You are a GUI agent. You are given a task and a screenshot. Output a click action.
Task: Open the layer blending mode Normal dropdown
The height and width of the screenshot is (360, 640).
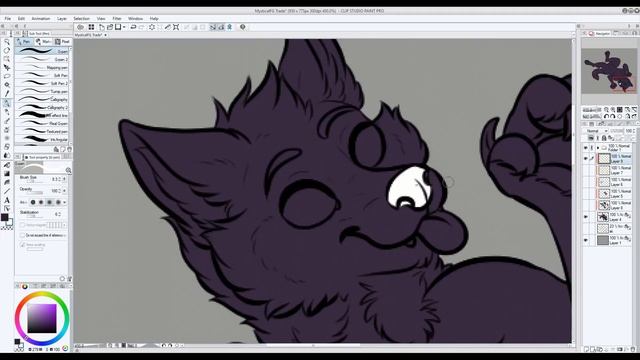(597, 131)
